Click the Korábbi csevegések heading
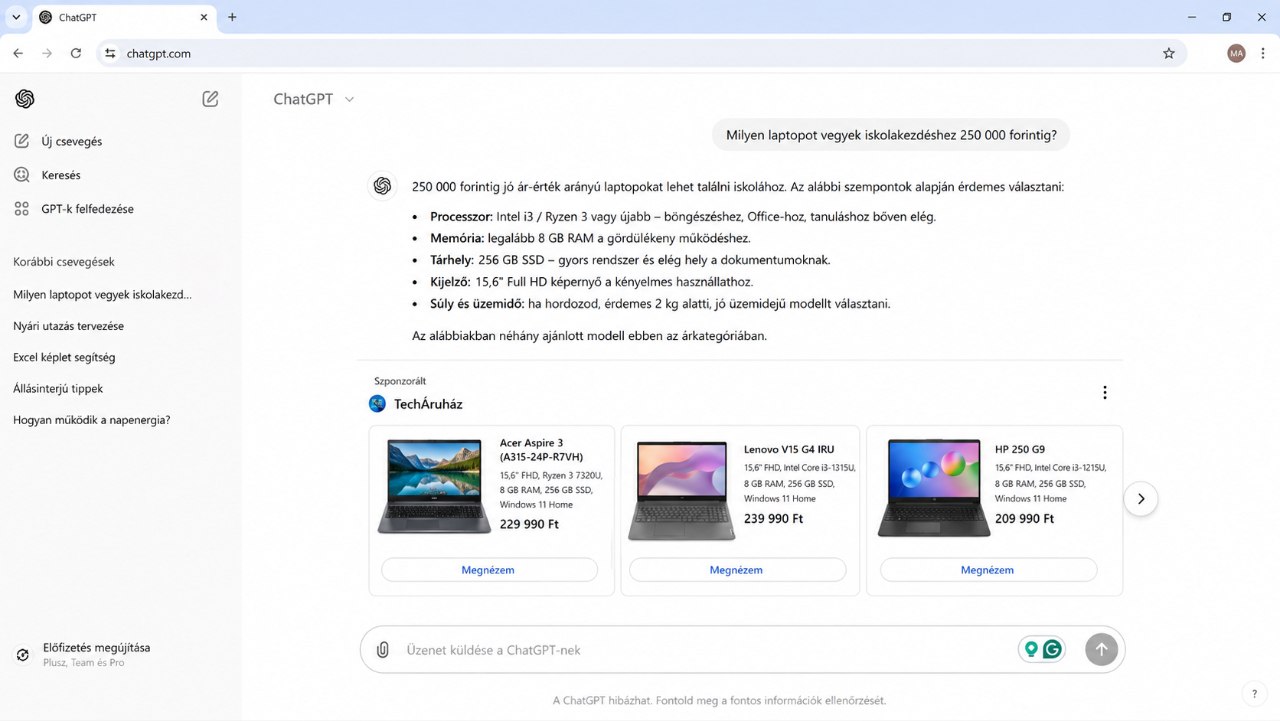 (x=64, y=262)
